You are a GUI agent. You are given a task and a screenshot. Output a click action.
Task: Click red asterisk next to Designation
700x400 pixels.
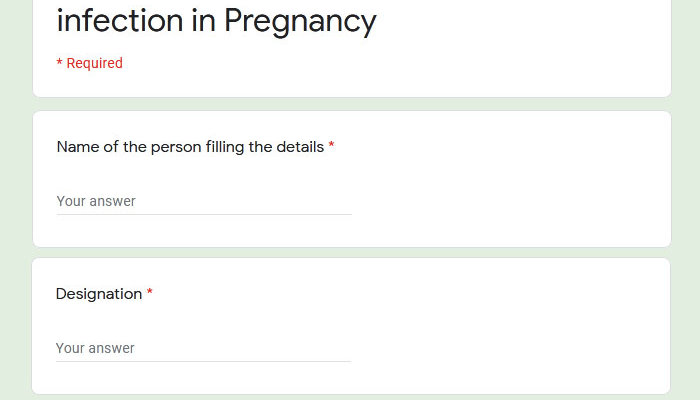(x=150, y=292)
